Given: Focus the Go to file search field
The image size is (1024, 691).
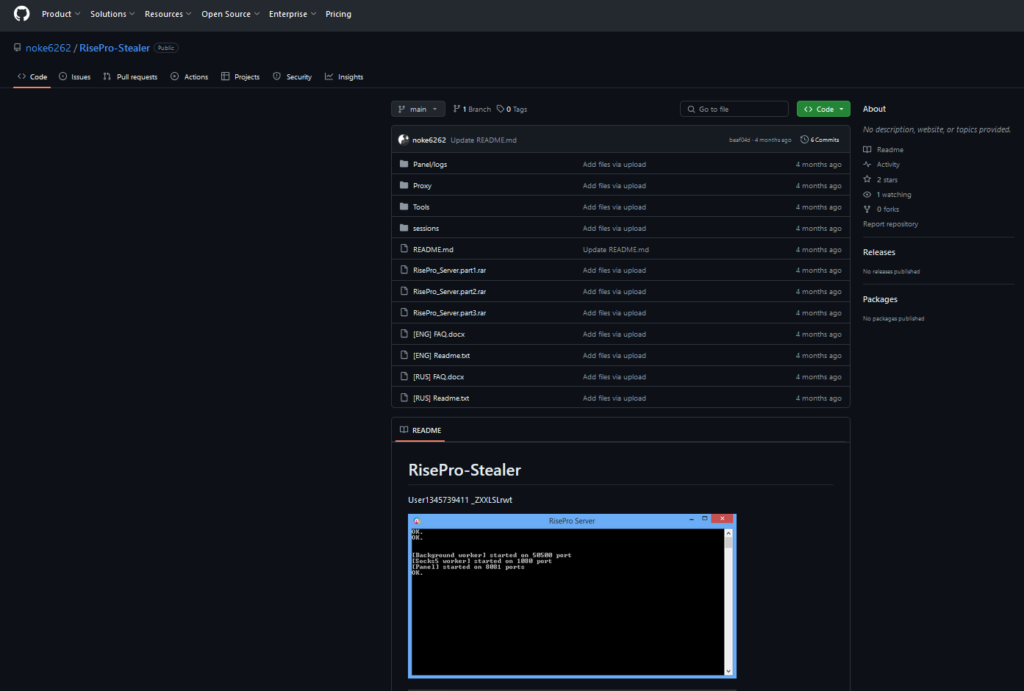Looking at the screenshot, I should coord(734,109).
